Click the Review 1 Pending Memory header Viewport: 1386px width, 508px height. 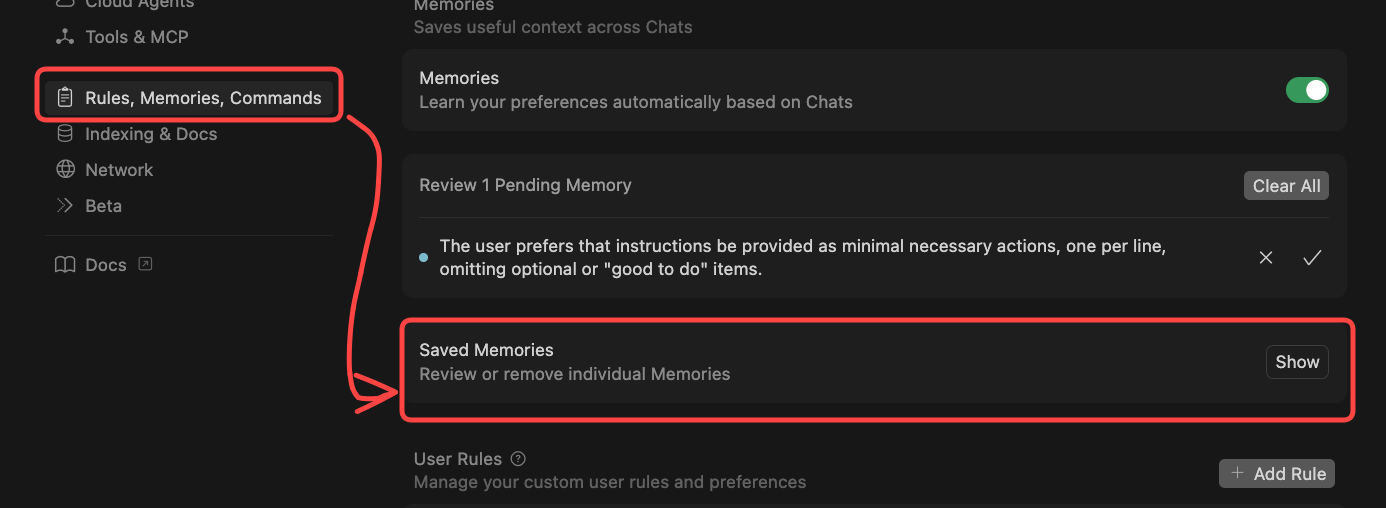(x=525, y=185)
